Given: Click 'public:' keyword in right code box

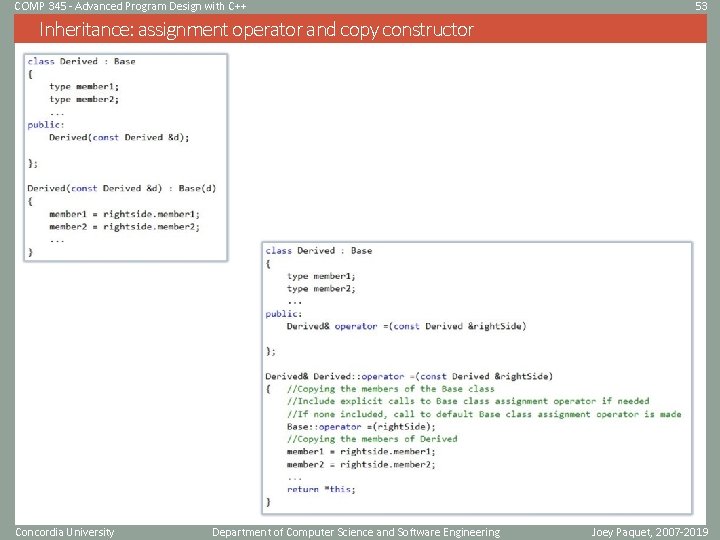Looking at the screenshot, I should tap(284, 314).
